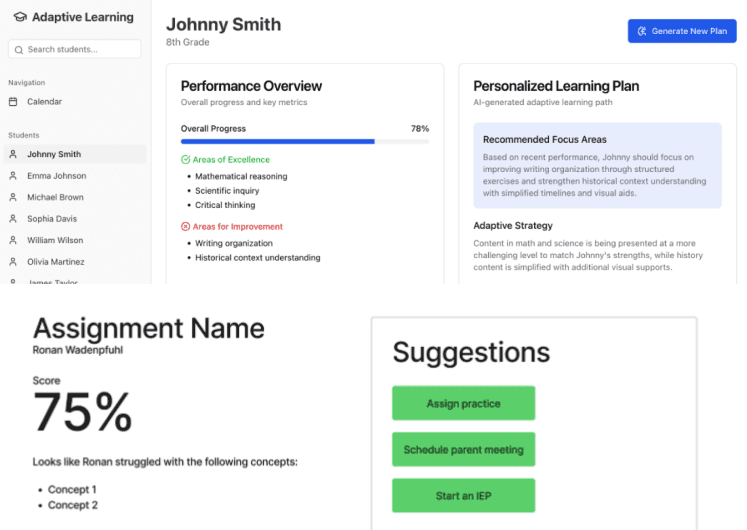Click the Concept 1 list item
Viewport: 747px width, 530px height.
[72, 490]
